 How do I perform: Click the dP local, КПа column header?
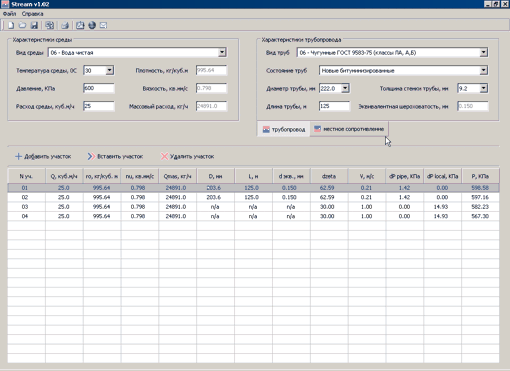coord(442,176)
